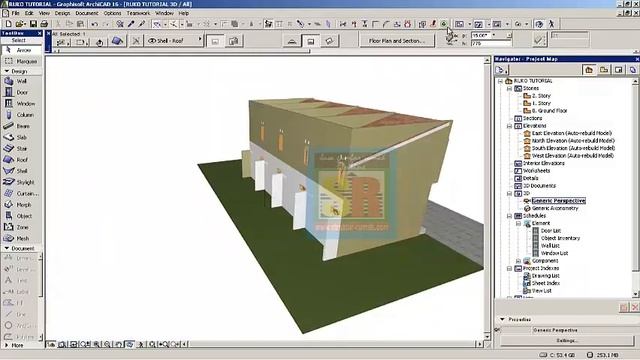Screen dimensions: 640x360
Task: Open the Shell - Roof layer dropdown
Action: click(x=174, y=41)
